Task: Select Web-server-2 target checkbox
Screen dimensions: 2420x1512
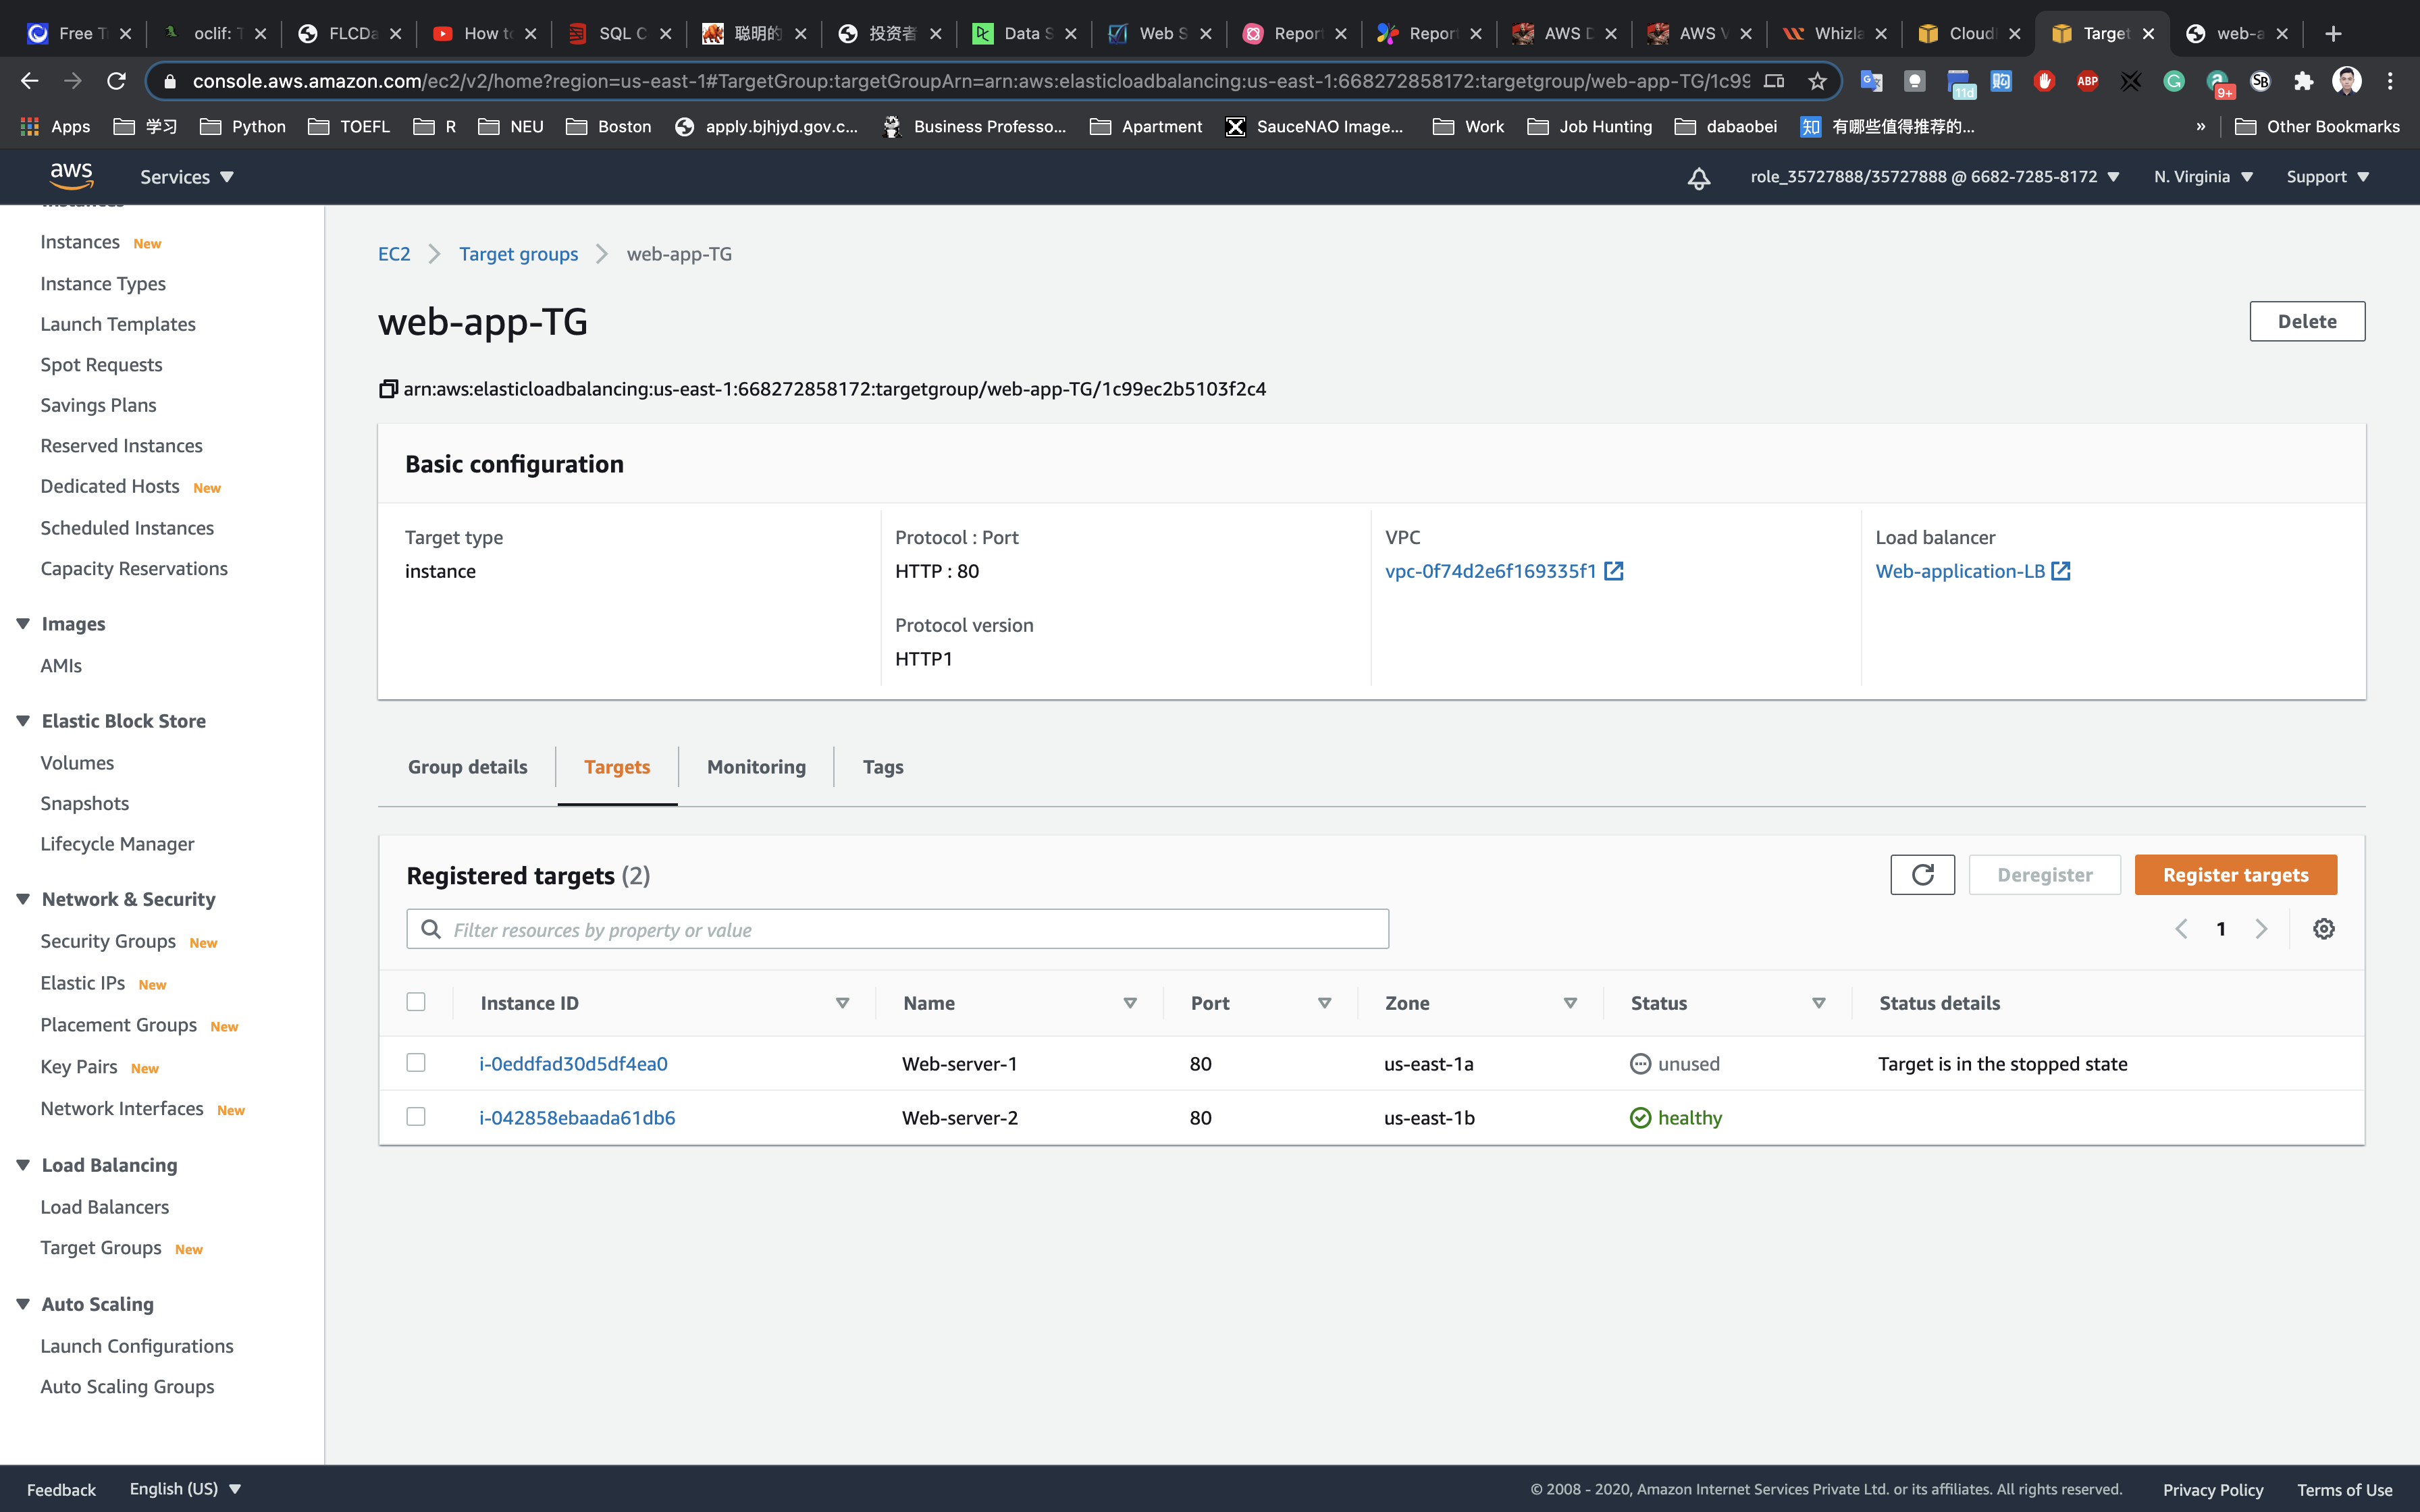Action: 416,1117
